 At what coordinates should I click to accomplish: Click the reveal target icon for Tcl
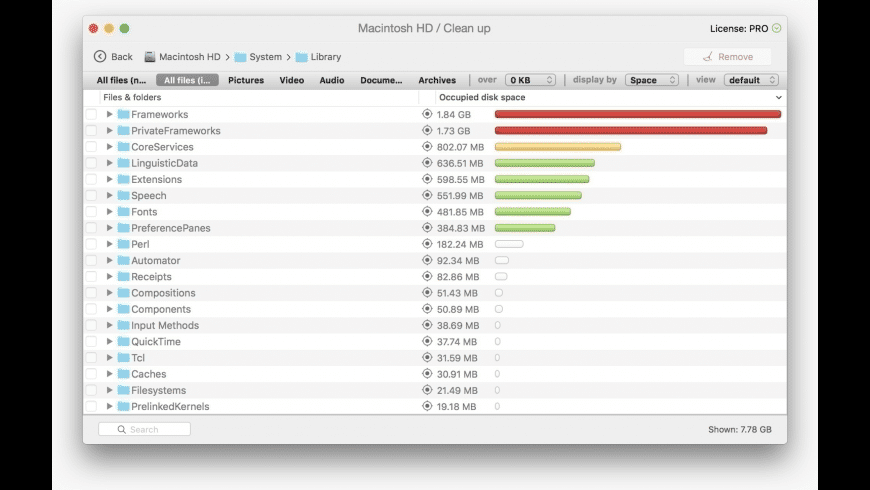pos(427,357)
